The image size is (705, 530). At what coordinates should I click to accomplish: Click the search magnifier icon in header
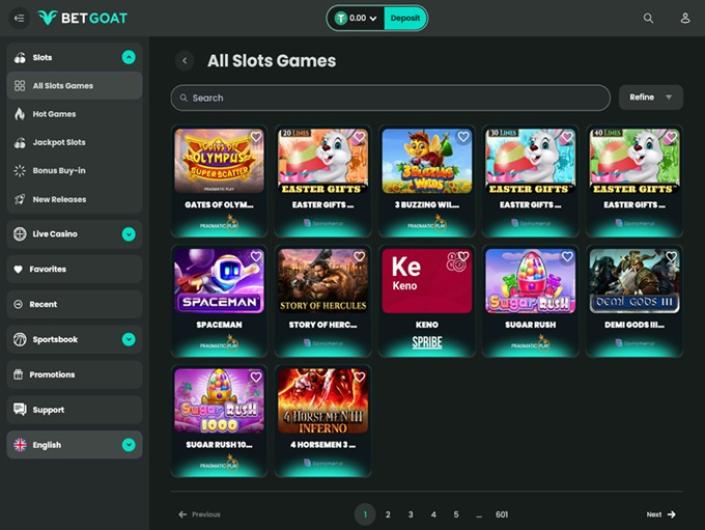point(648,18)
